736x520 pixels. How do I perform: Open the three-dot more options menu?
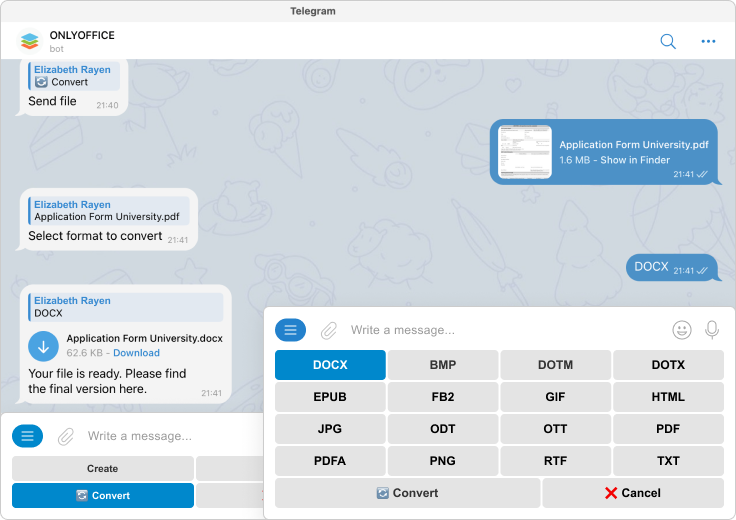(x=708, y=41)
